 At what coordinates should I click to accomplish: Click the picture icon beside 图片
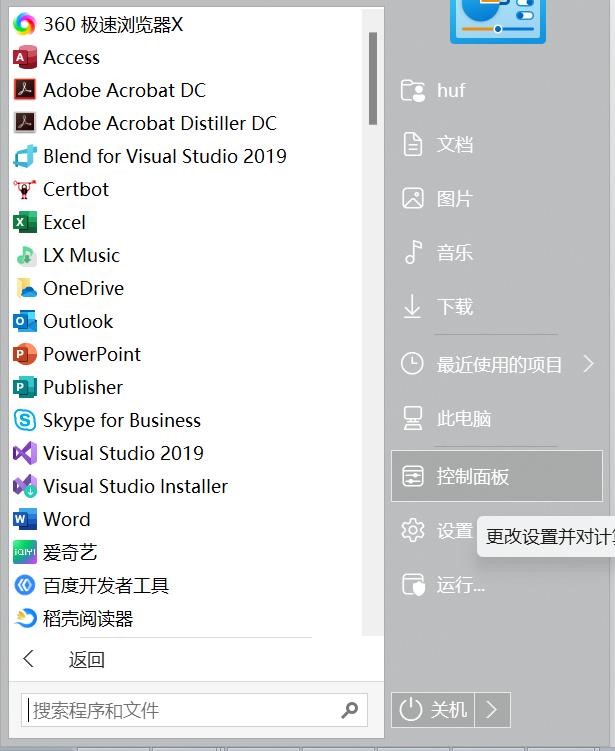pyautogui.click(x=412, y=198)
